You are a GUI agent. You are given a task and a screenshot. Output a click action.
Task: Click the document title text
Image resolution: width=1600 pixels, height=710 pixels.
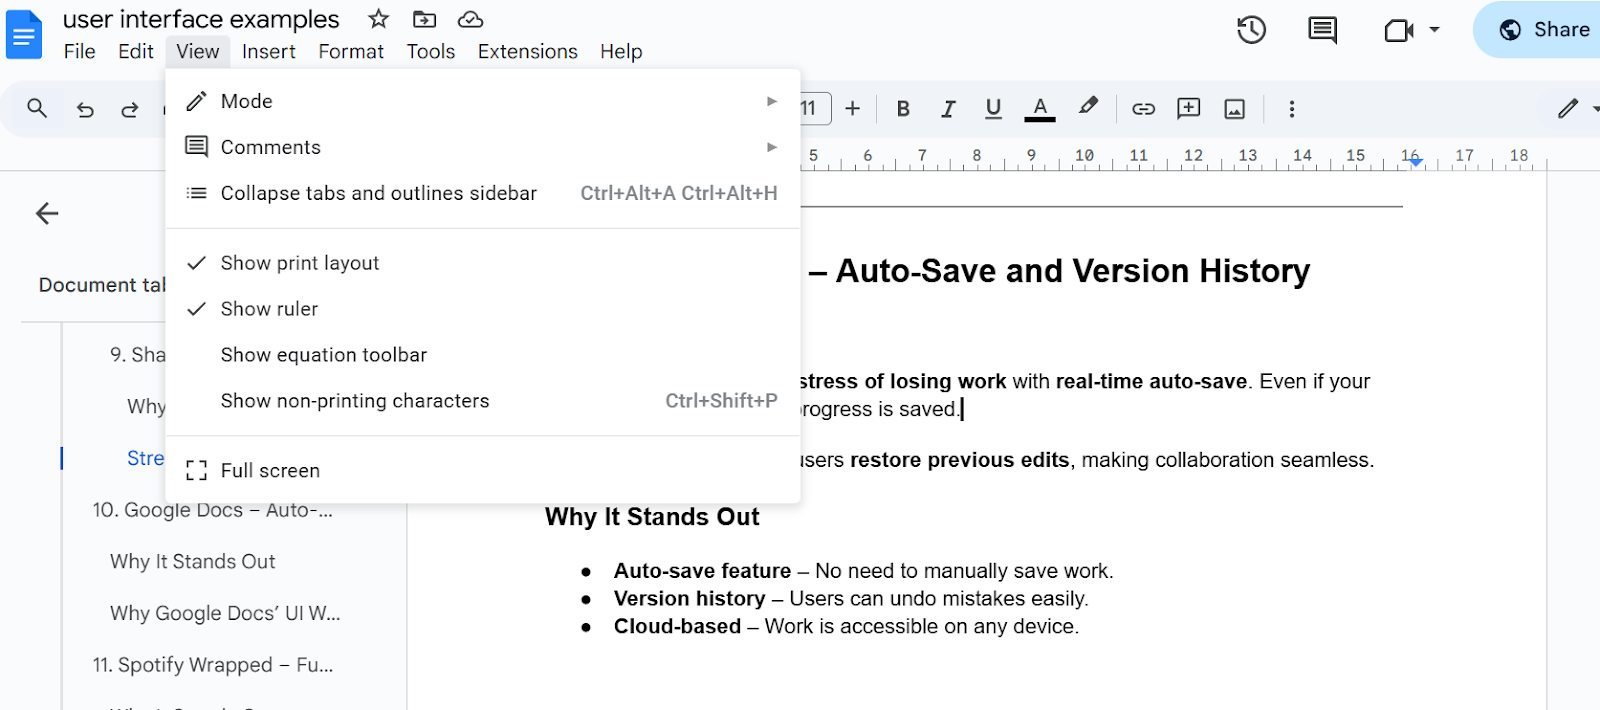point(201,19)
